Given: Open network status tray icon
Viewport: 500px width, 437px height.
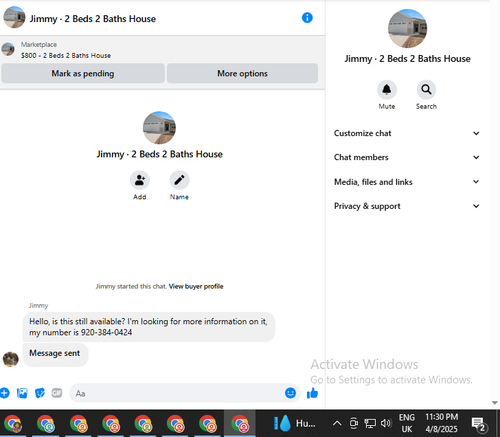Looking at the screenshot, I should point(370,423).
